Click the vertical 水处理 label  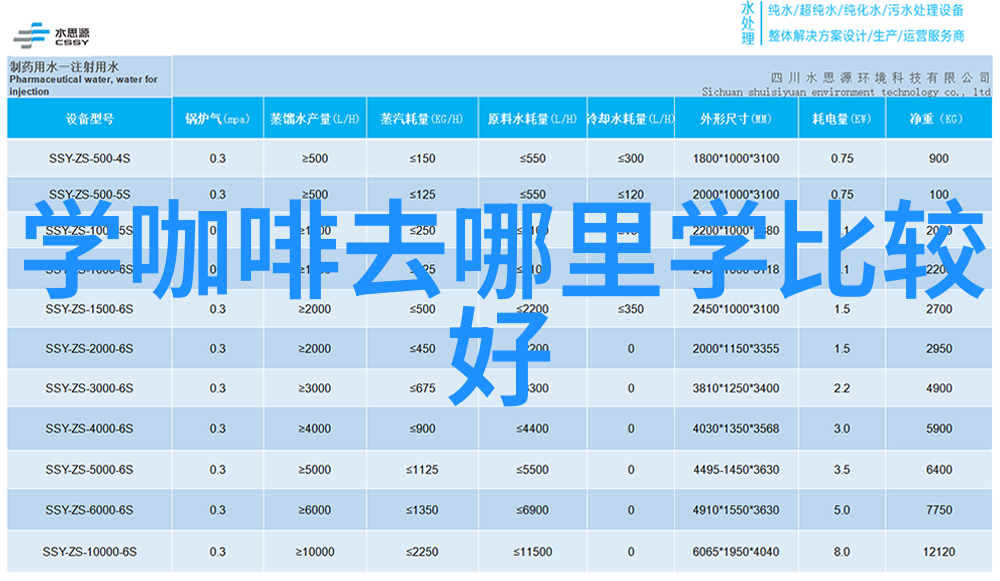[x=748, y=23]
